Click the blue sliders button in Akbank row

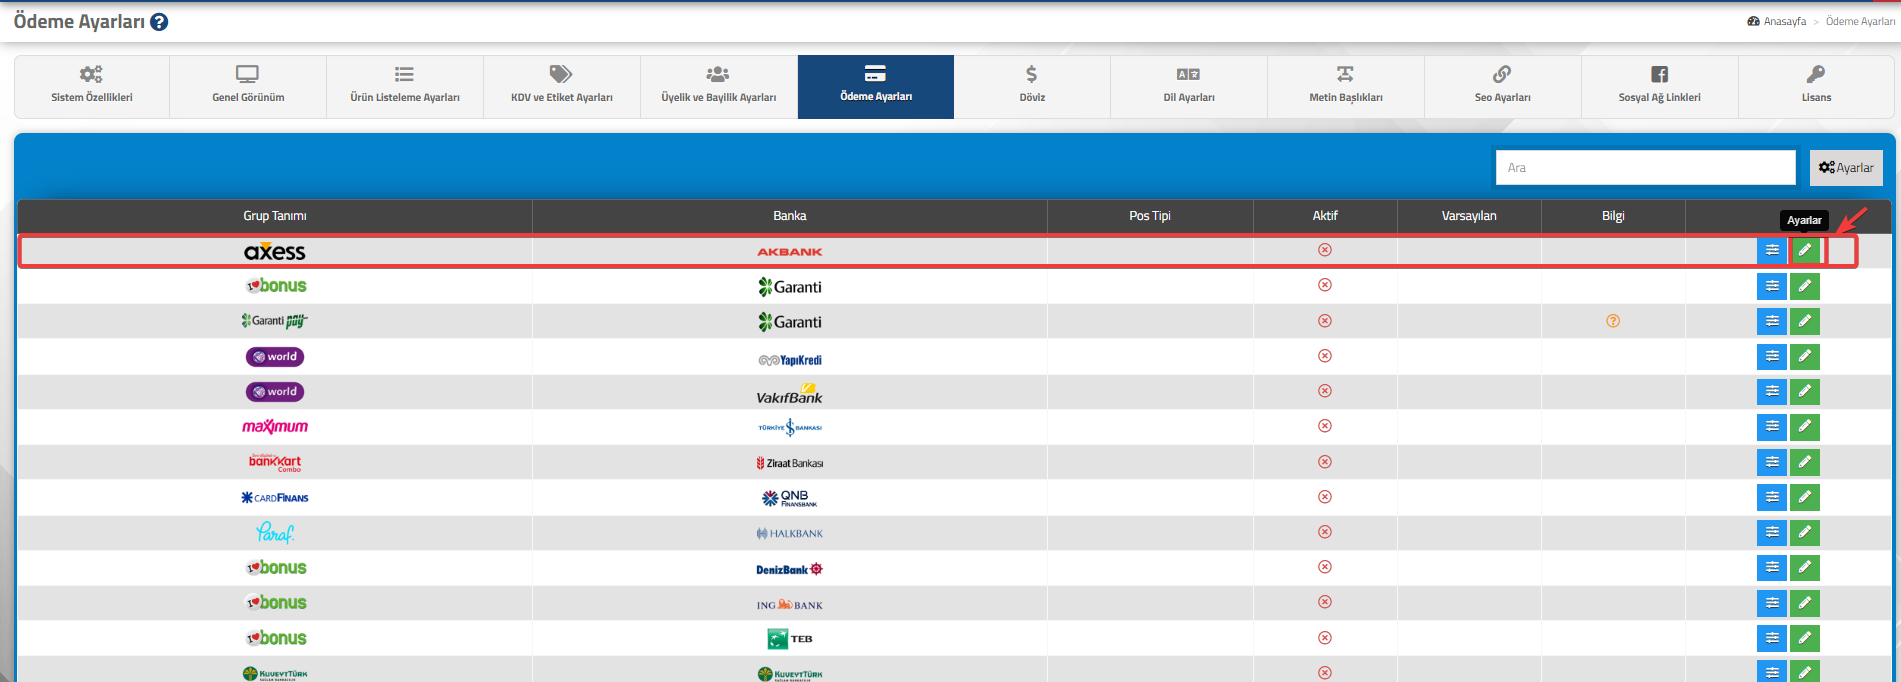tap(1772, 250)
